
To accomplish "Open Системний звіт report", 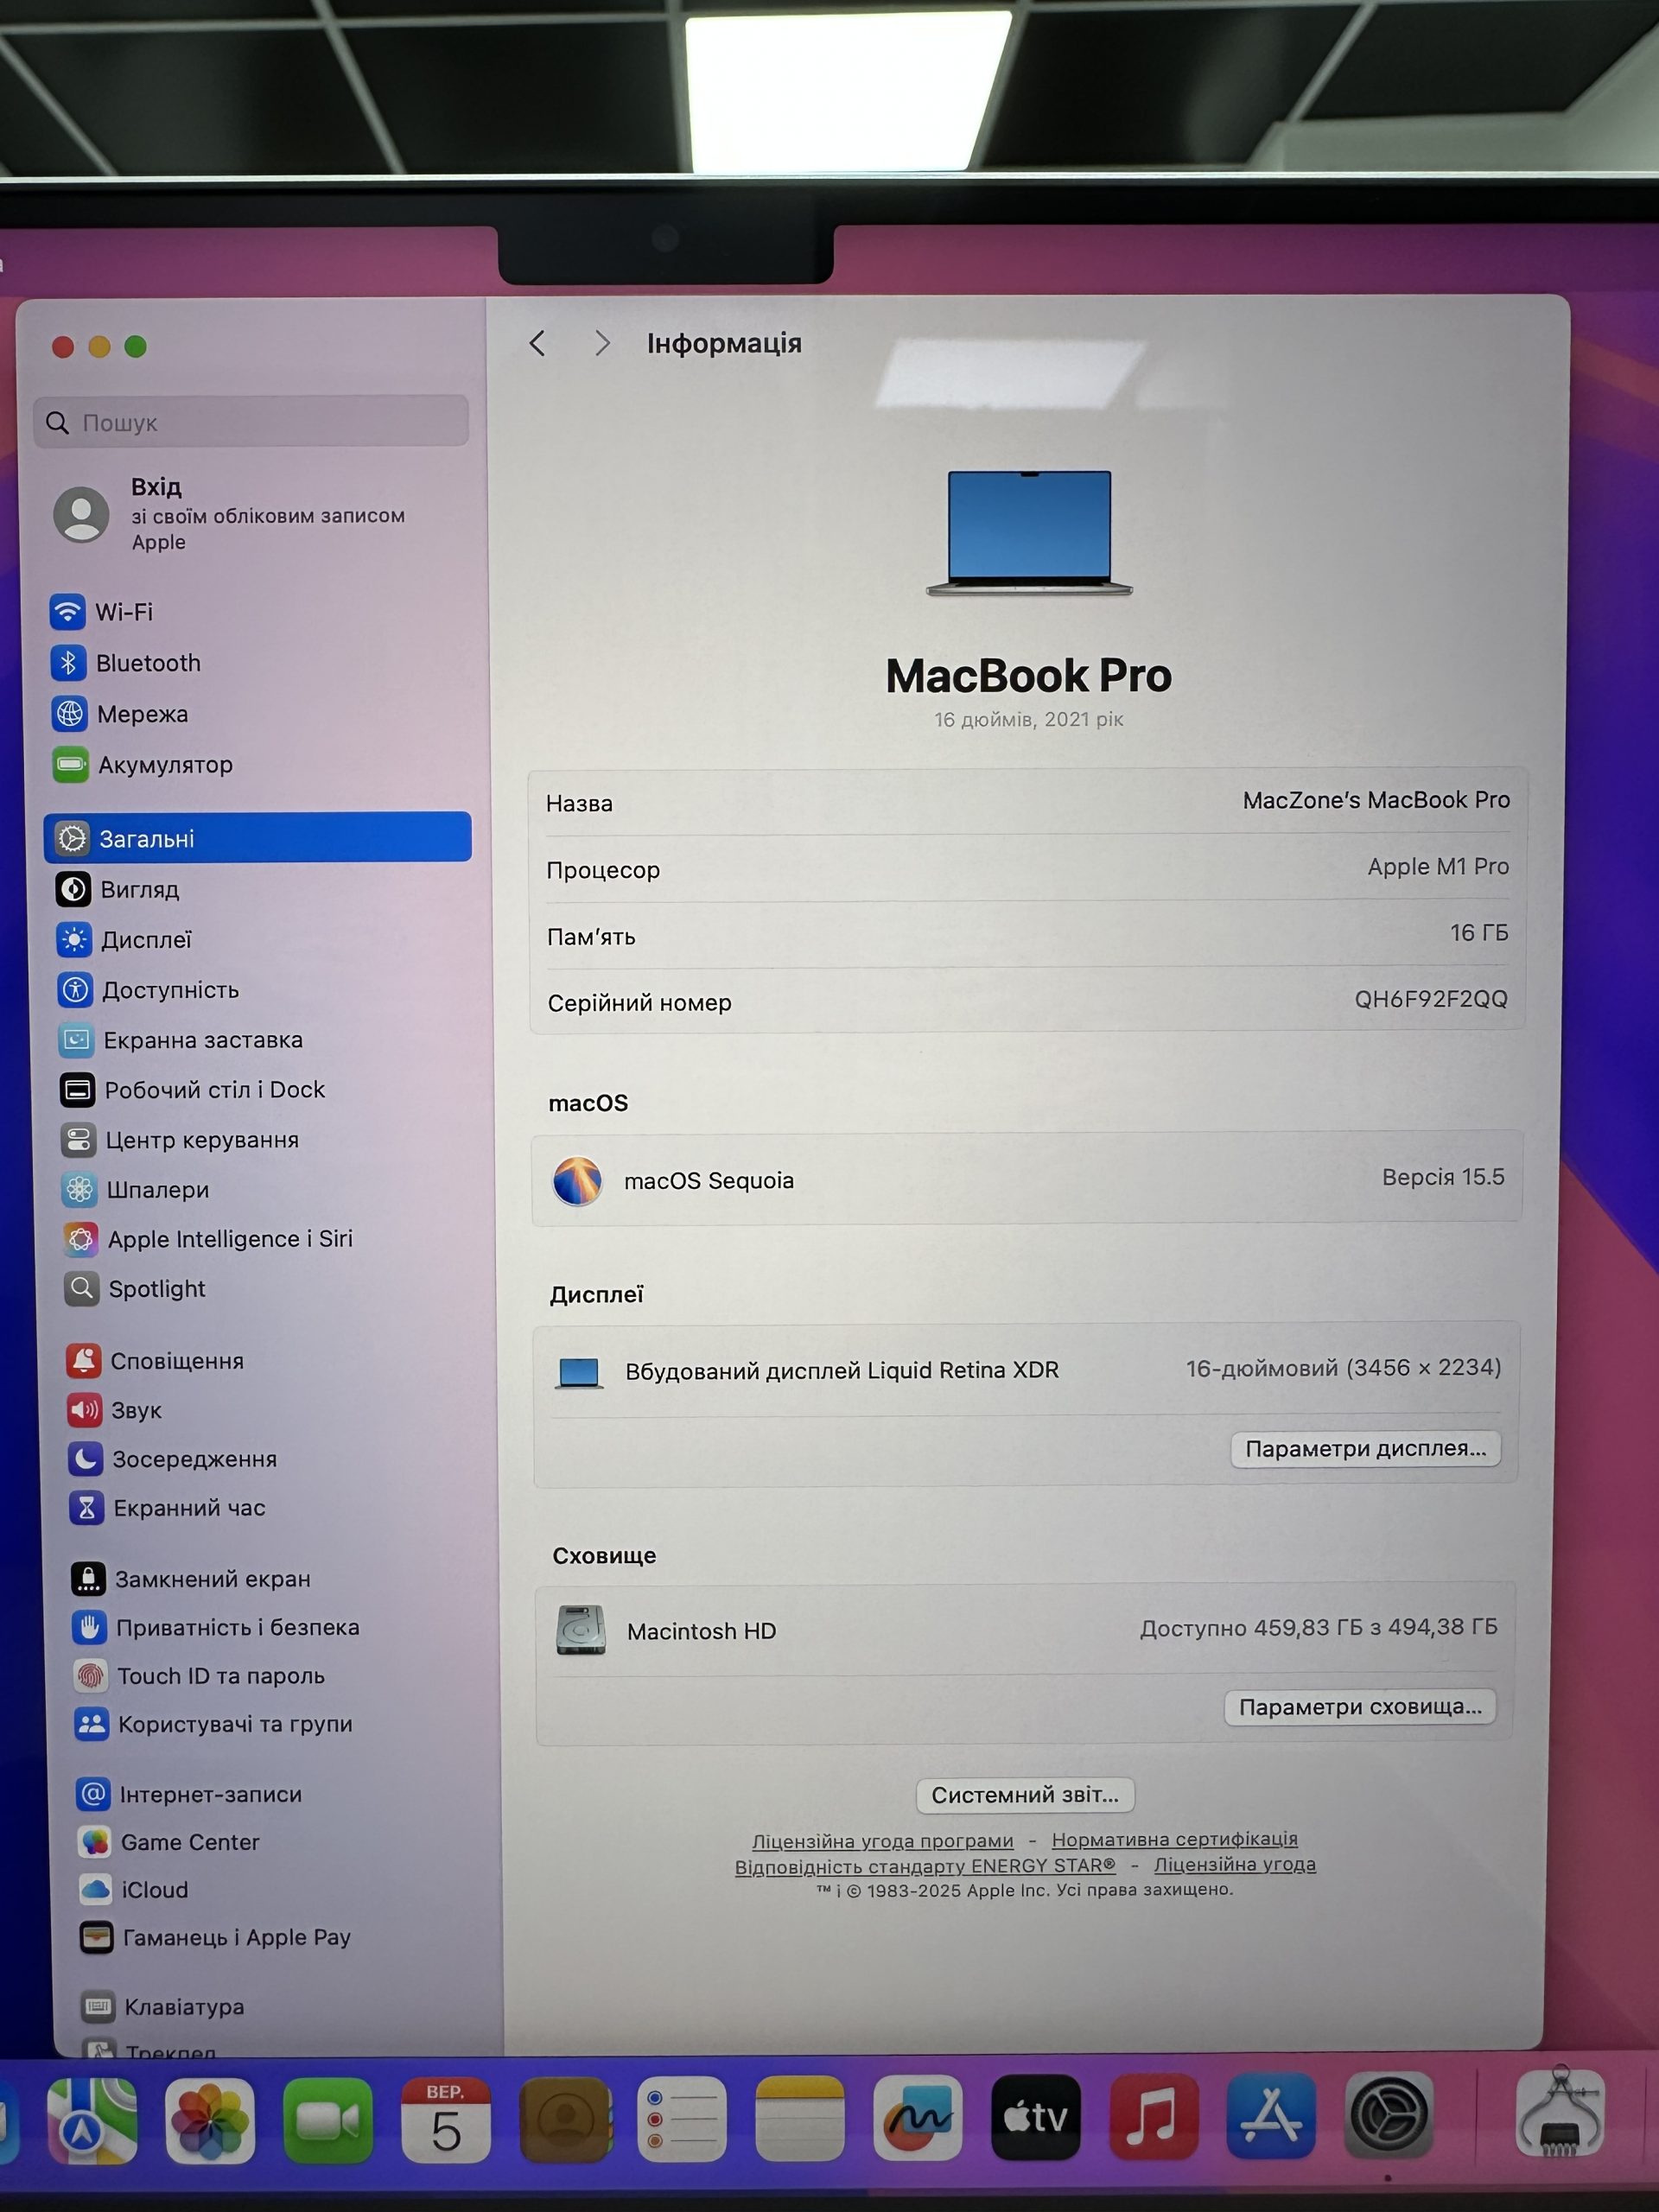I will [1025, 1795].
